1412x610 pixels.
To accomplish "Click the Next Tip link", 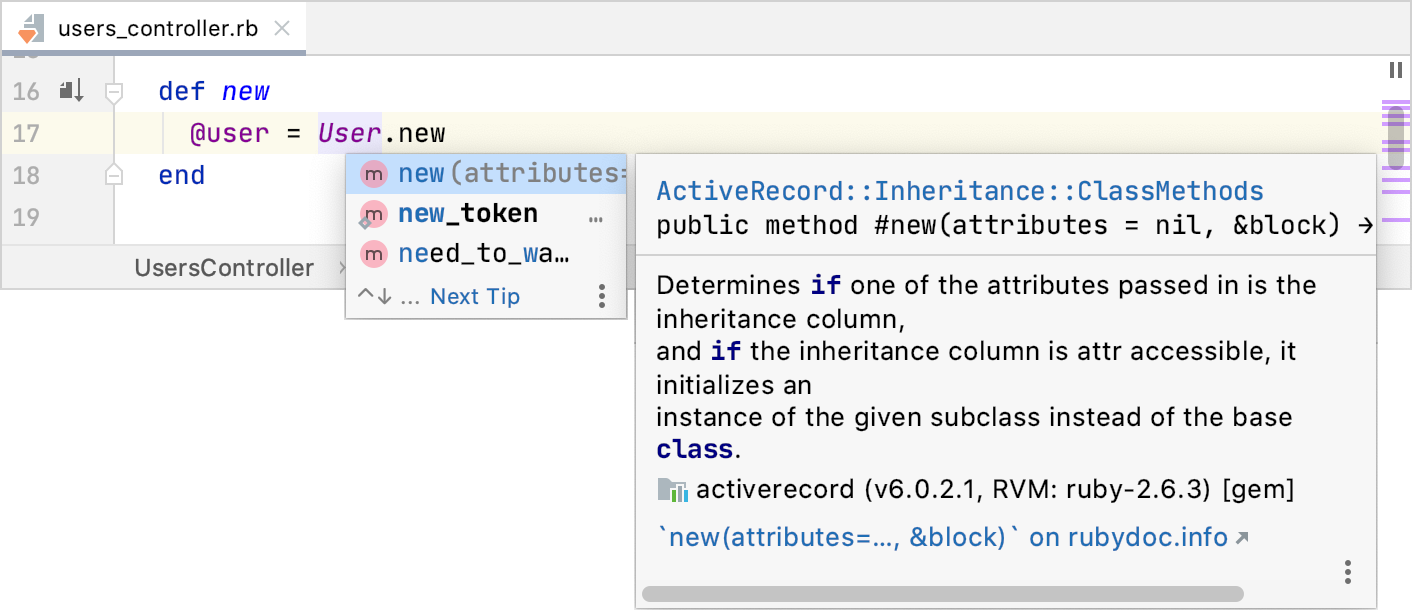I will coord(475,296).
